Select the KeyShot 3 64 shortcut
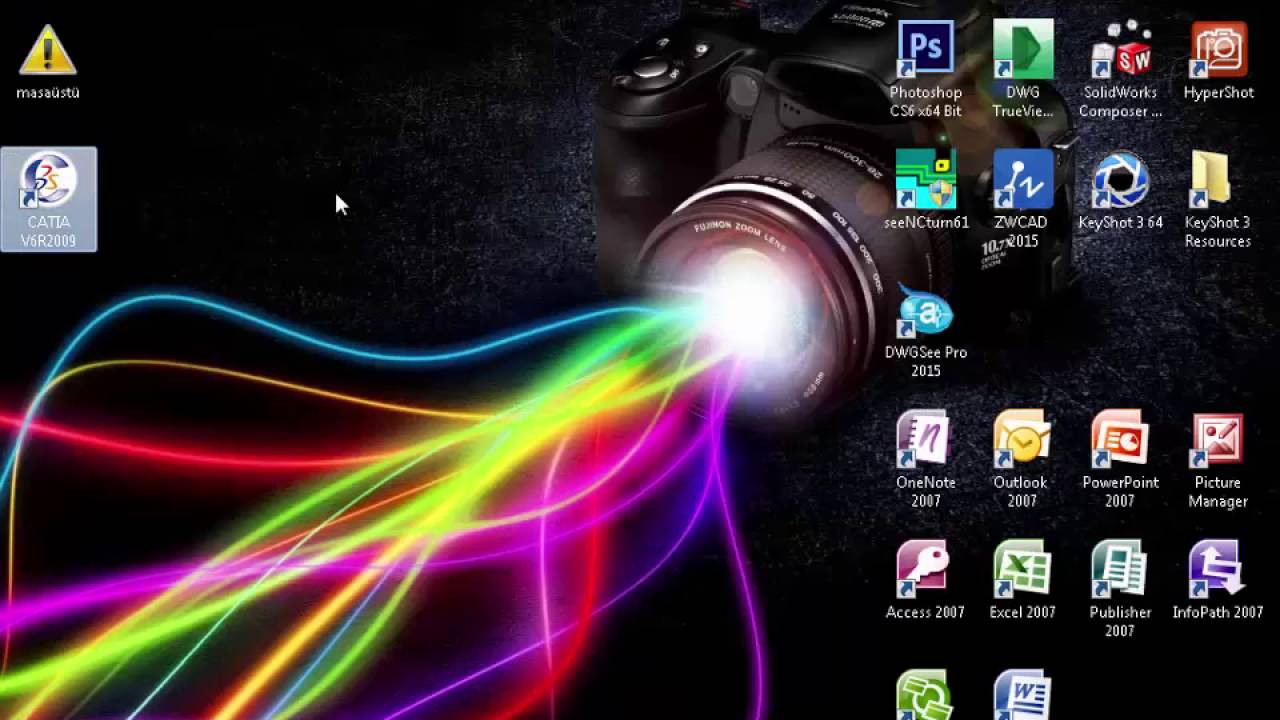Image resolution: width=1280 pixels, height=720 pixels. tap(1121, 190)
